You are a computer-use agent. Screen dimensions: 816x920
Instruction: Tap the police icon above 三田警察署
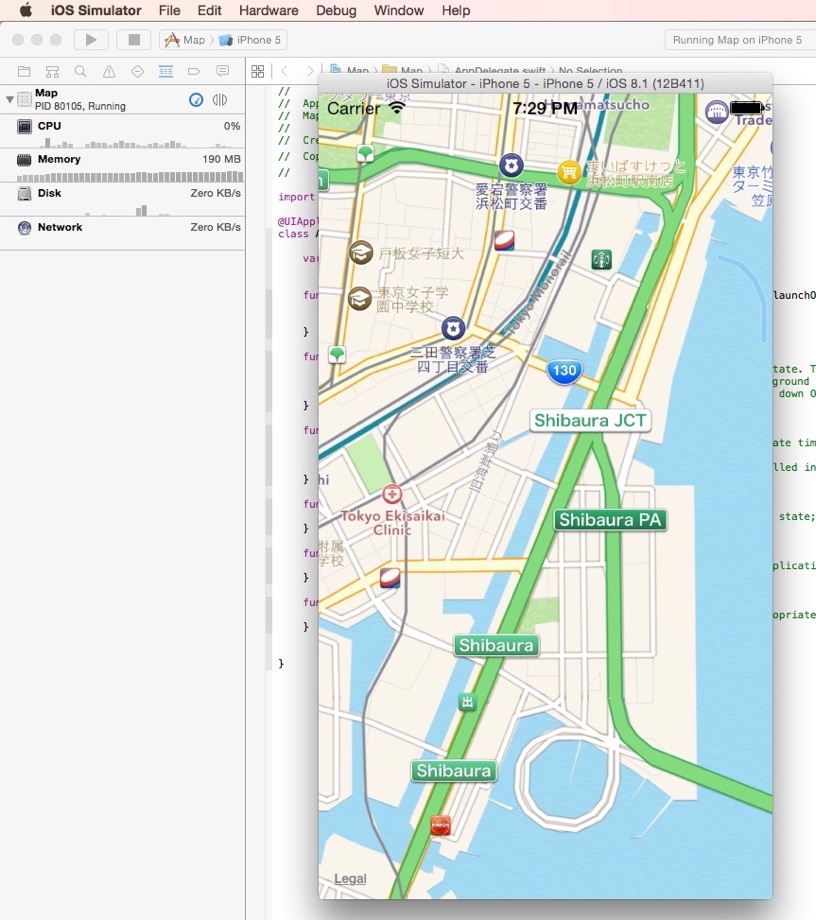coord(453,329)
